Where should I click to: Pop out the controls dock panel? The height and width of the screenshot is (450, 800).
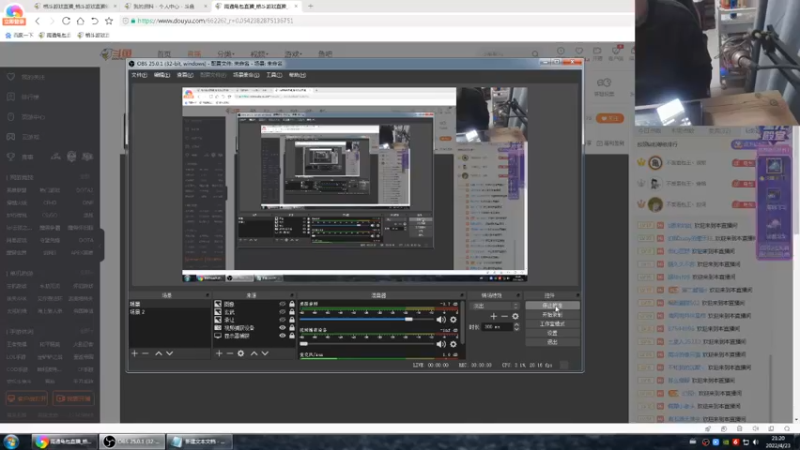click(577, 295)
